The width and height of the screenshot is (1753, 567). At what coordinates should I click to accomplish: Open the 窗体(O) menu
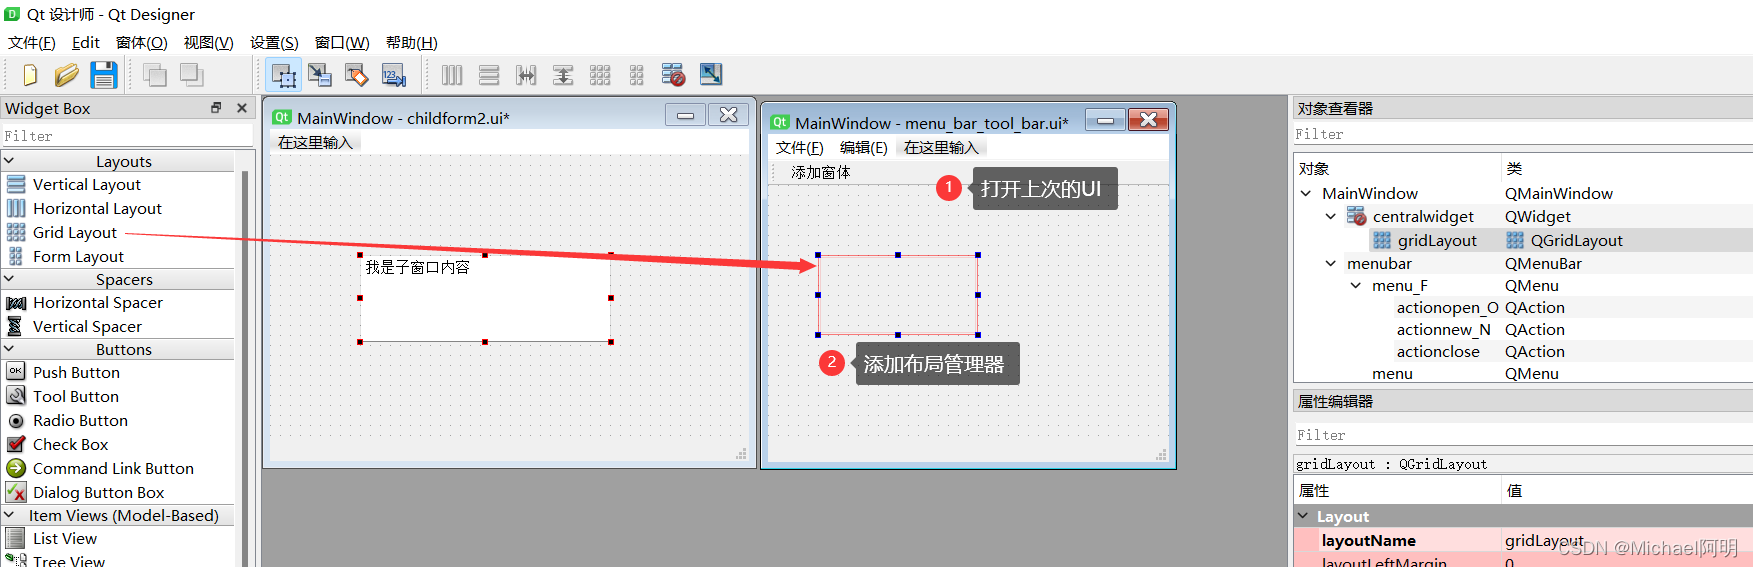click(x=142, y=43)
